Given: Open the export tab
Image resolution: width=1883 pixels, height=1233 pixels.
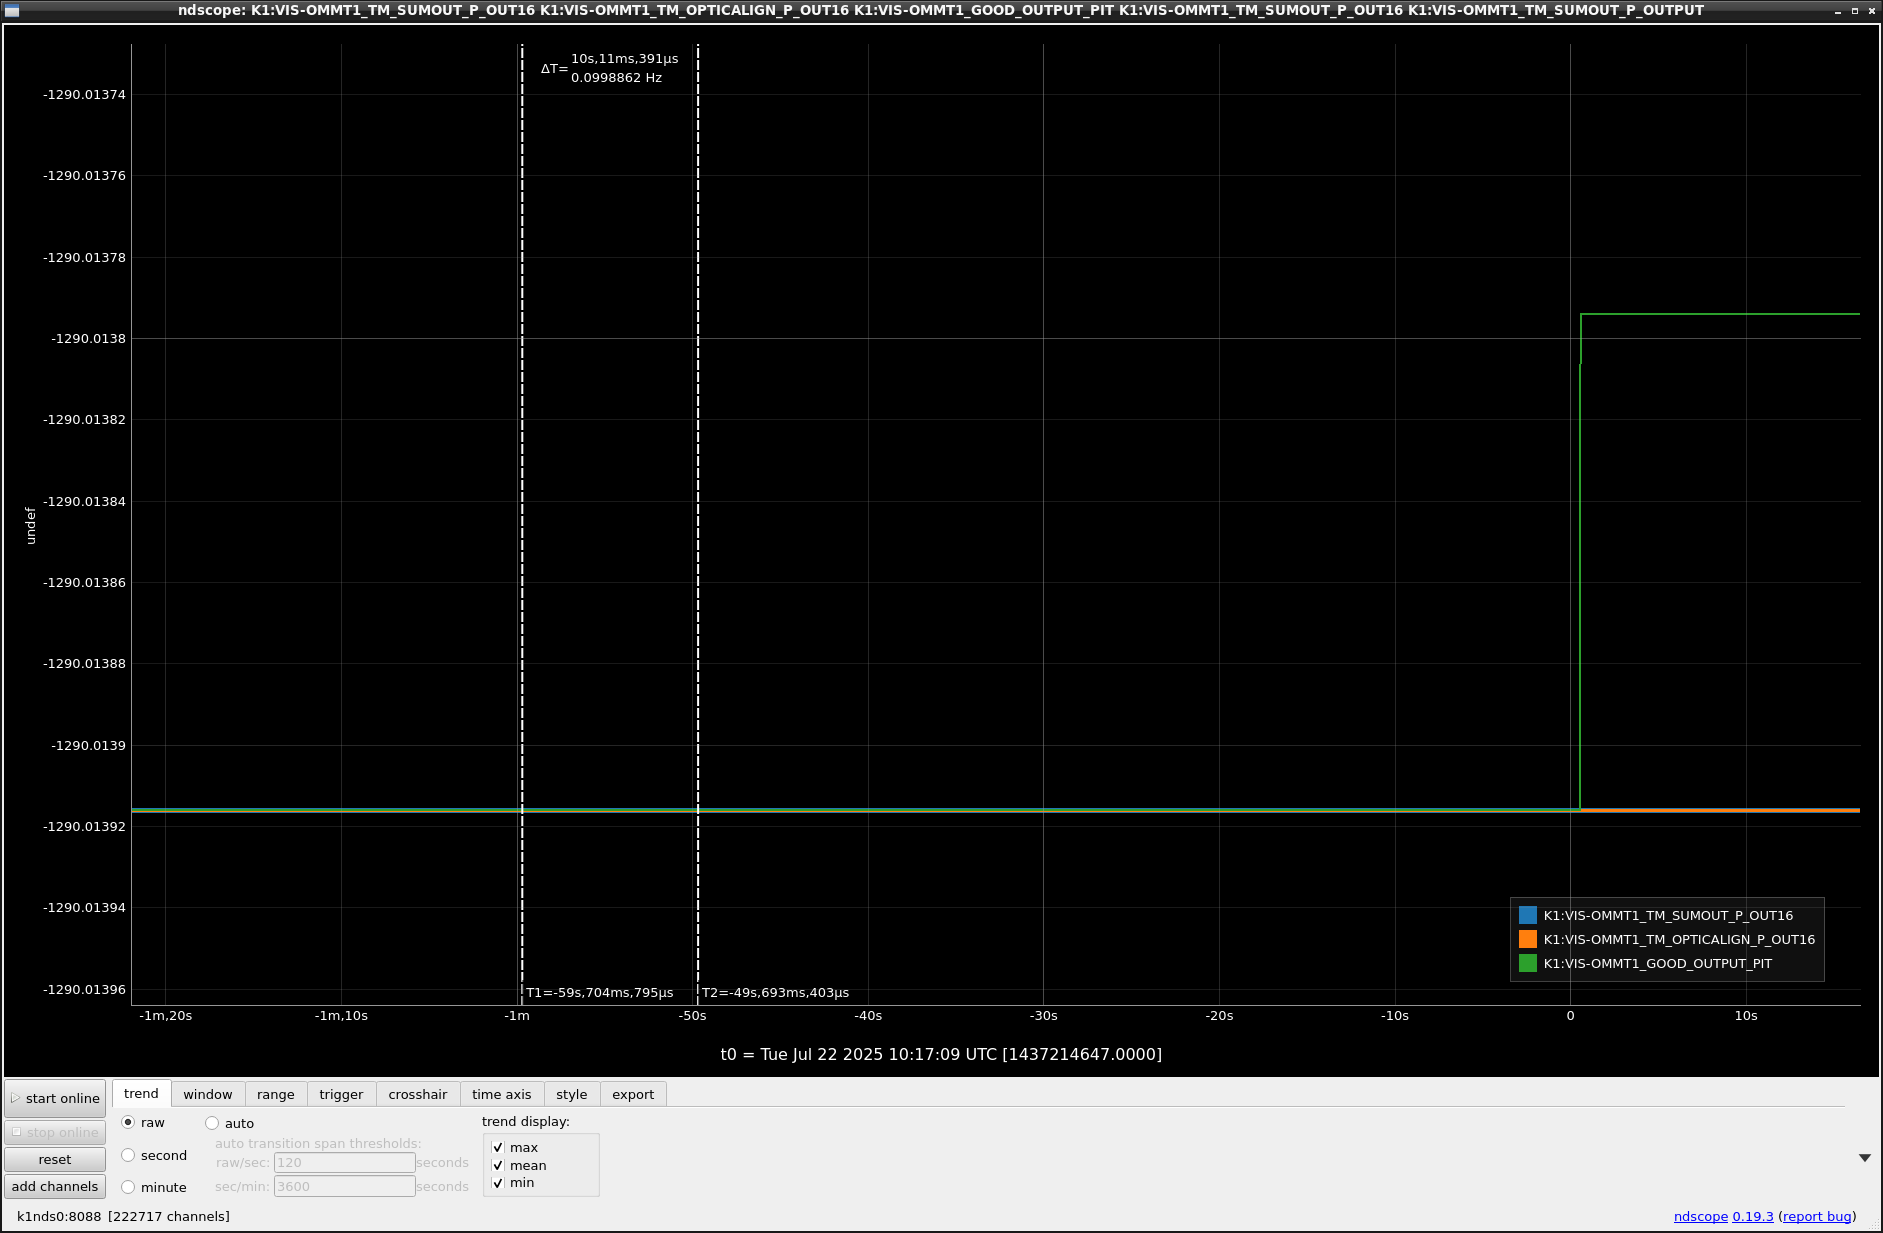Looking at the screenshot, I should 633,1094.
